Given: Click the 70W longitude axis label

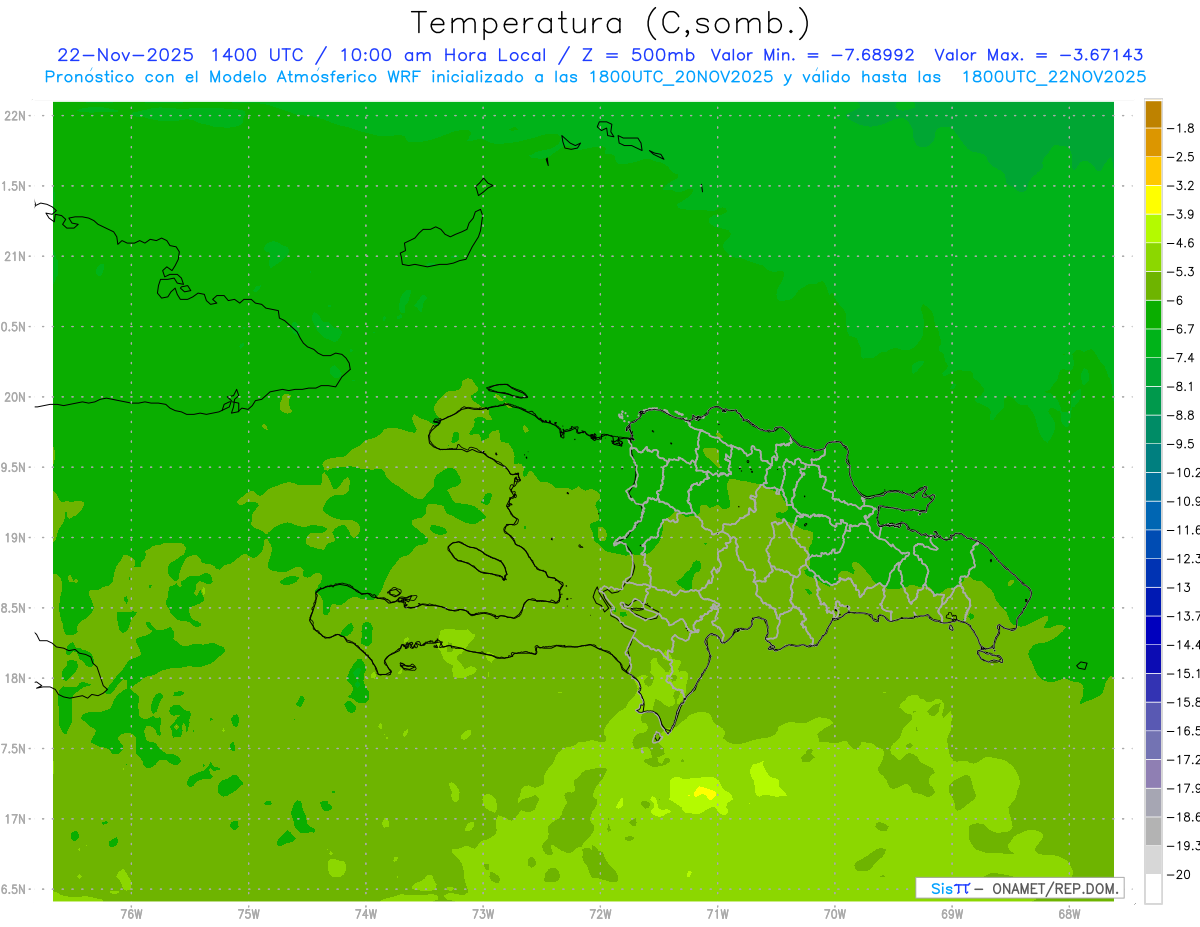Looking at the screenshot, I should (835, 914).
